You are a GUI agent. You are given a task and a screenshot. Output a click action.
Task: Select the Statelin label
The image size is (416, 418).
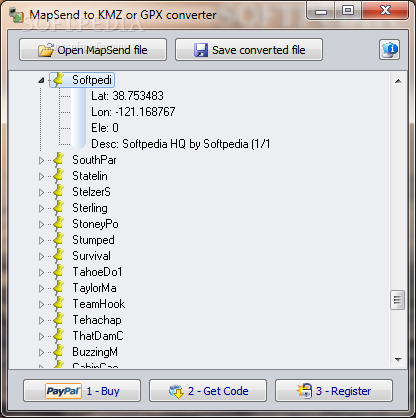click(90, 176)
